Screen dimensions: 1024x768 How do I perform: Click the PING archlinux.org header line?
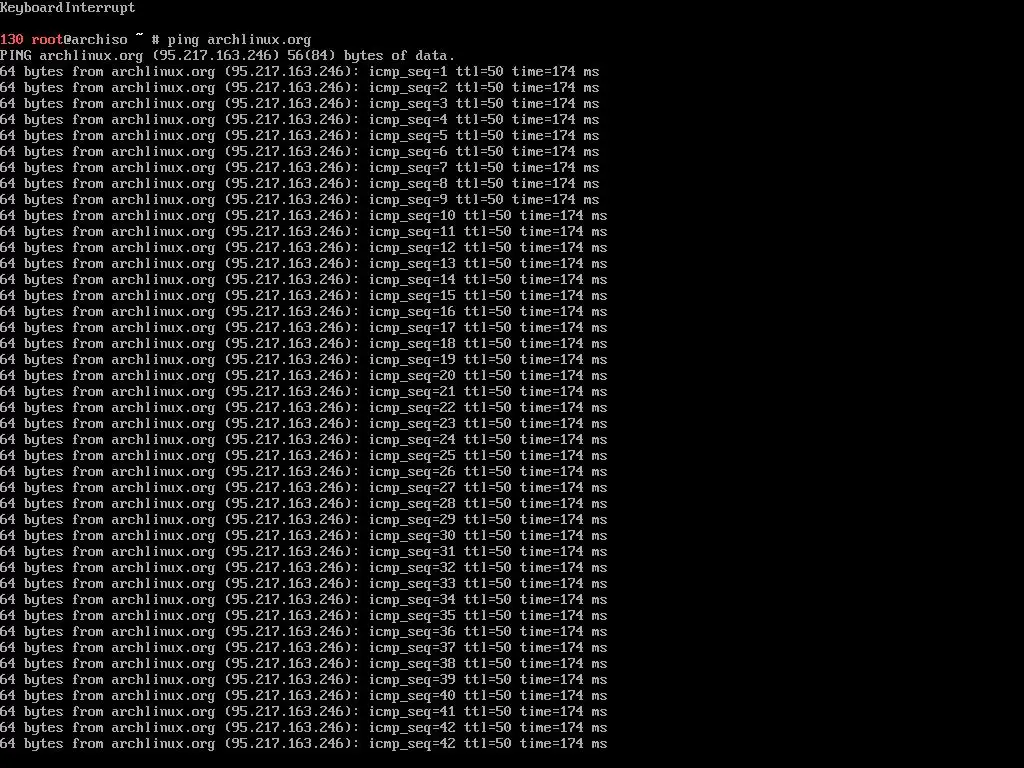click(227, 56)
